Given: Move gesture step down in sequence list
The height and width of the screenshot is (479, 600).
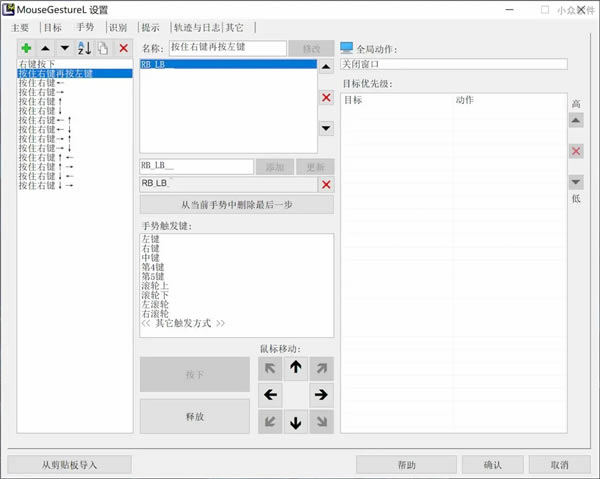Looking at the screenshot, I should point(326,128).
